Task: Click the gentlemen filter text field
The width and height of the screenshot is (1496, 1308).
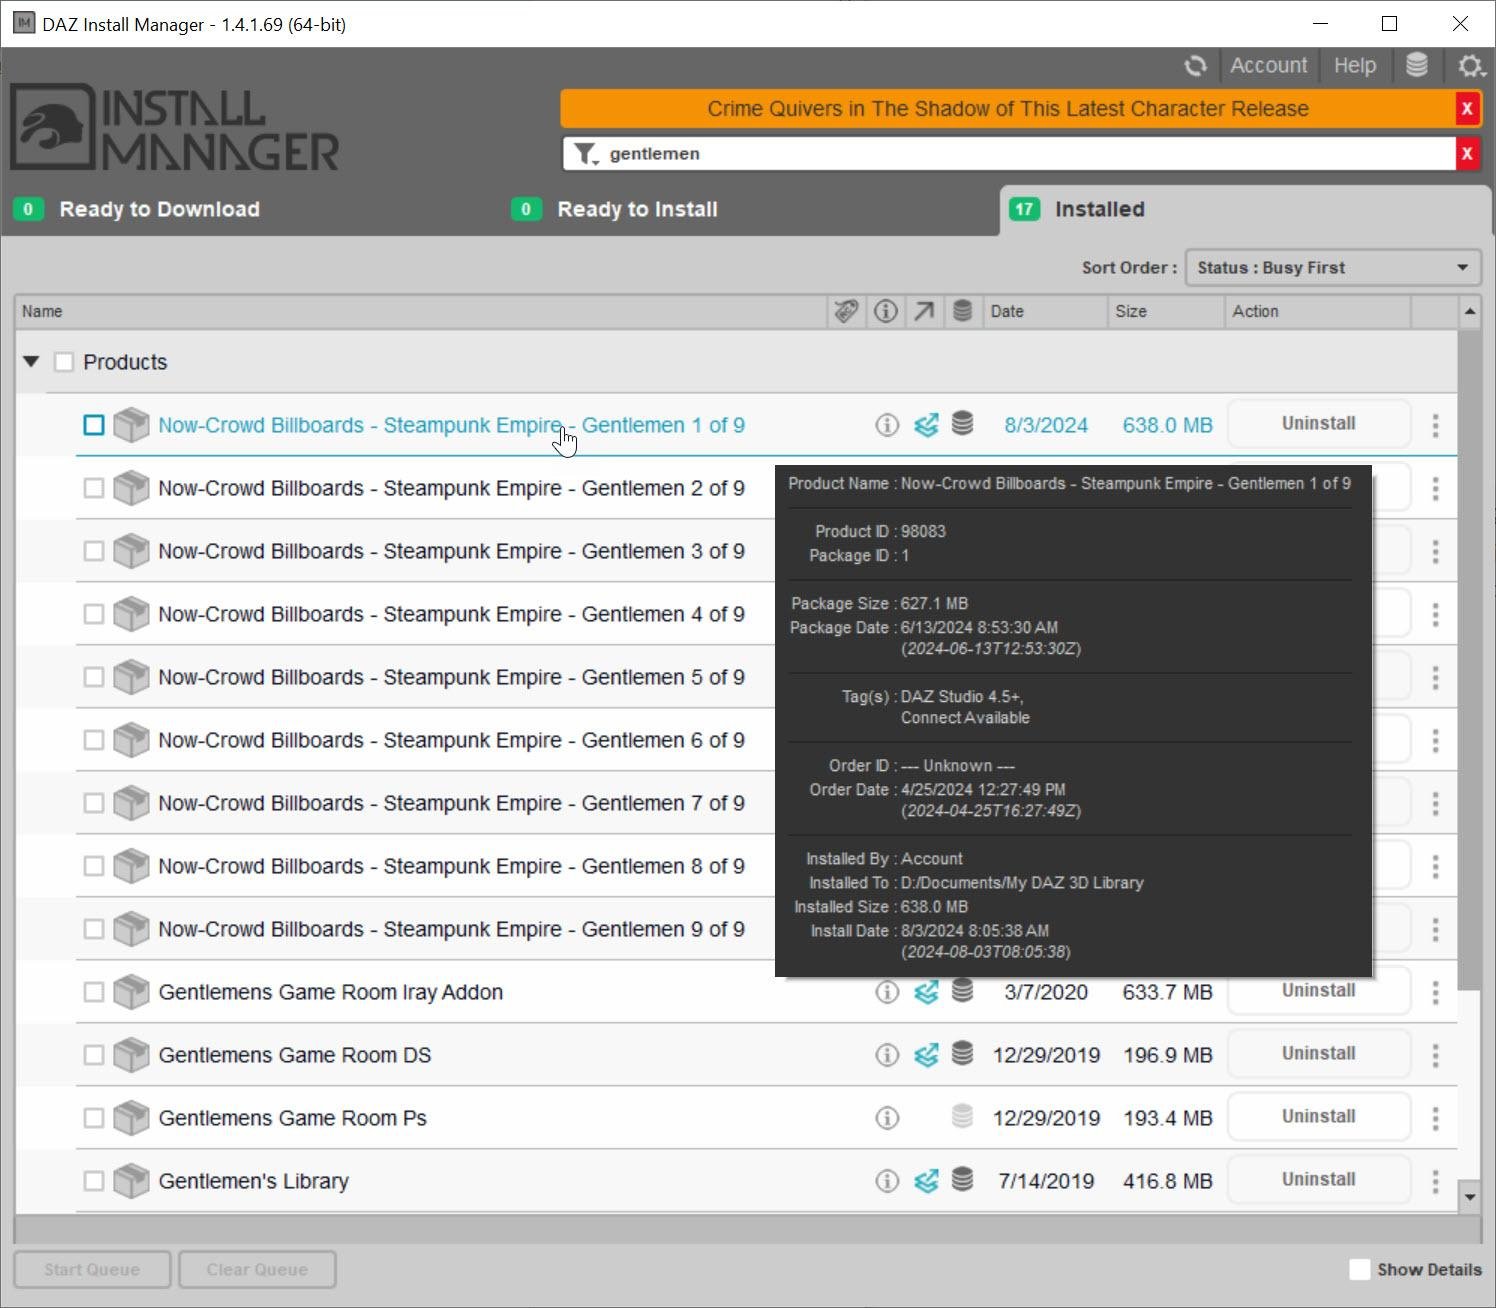Action: coord(1028,154)
